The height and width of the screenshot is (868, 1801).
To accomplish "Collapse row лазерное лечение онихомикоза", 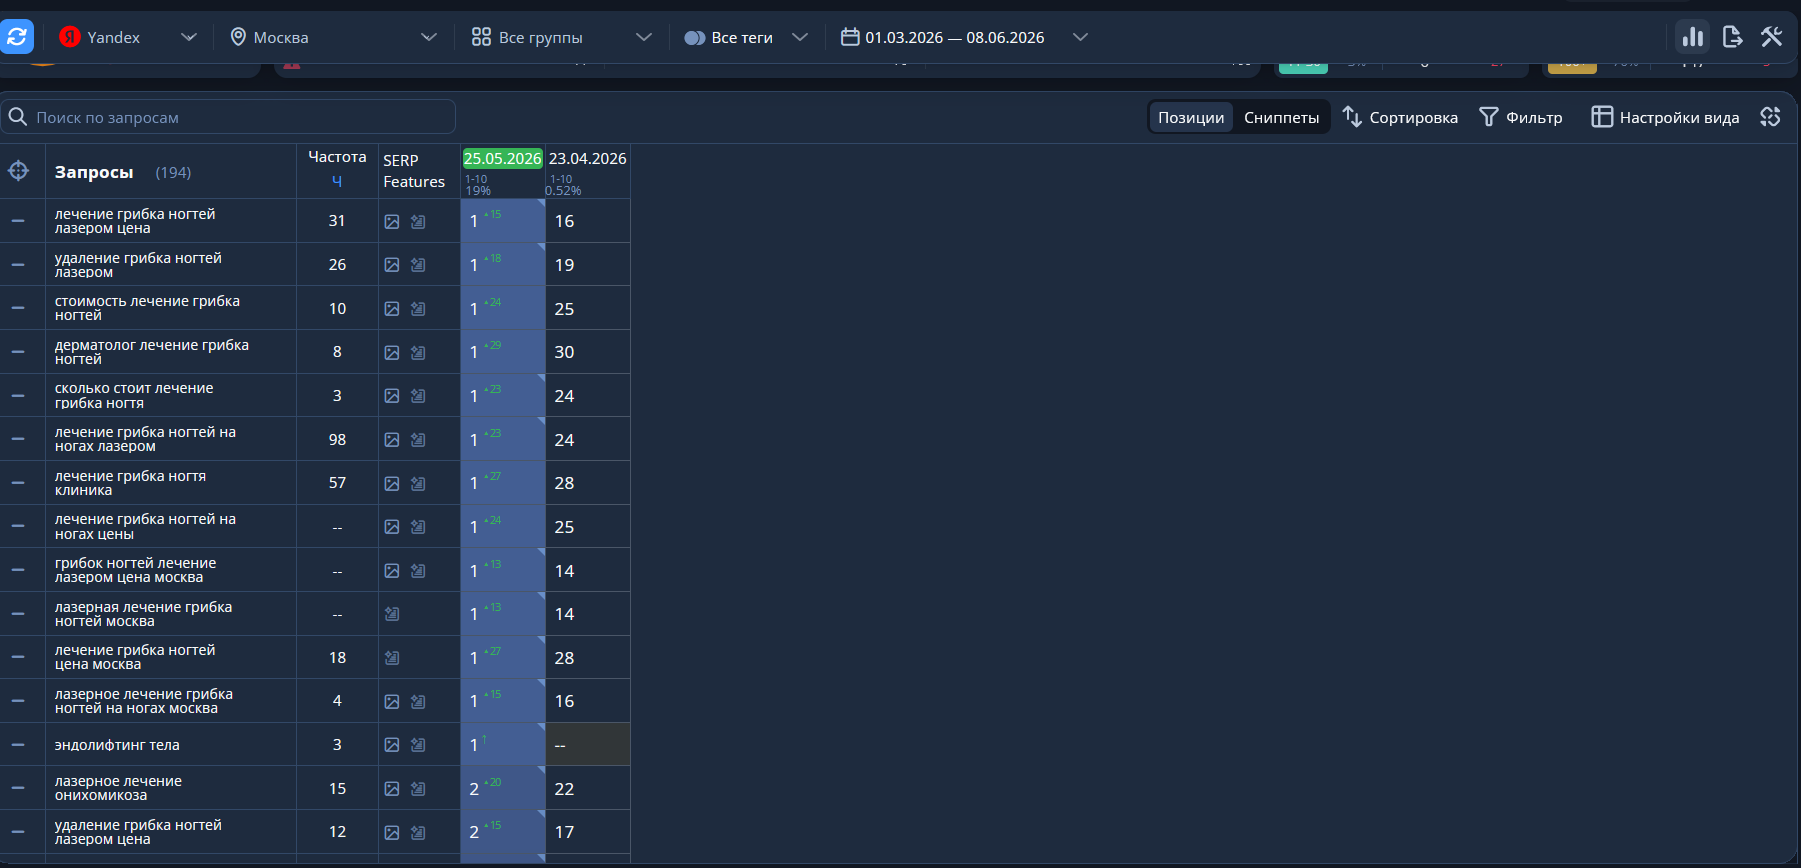I will pyautogui.click(x=18, y=788).
